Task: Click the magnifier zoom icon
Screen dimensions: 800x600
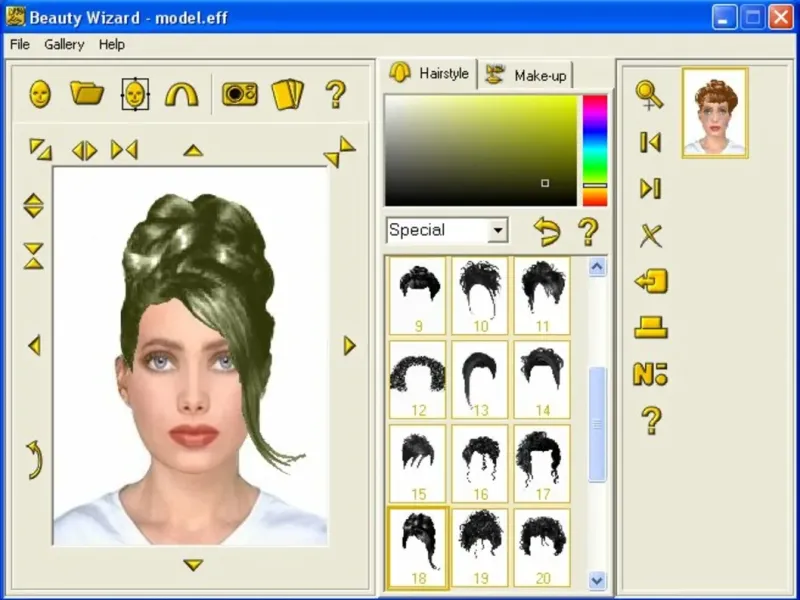Action: (x=649, y=95)
